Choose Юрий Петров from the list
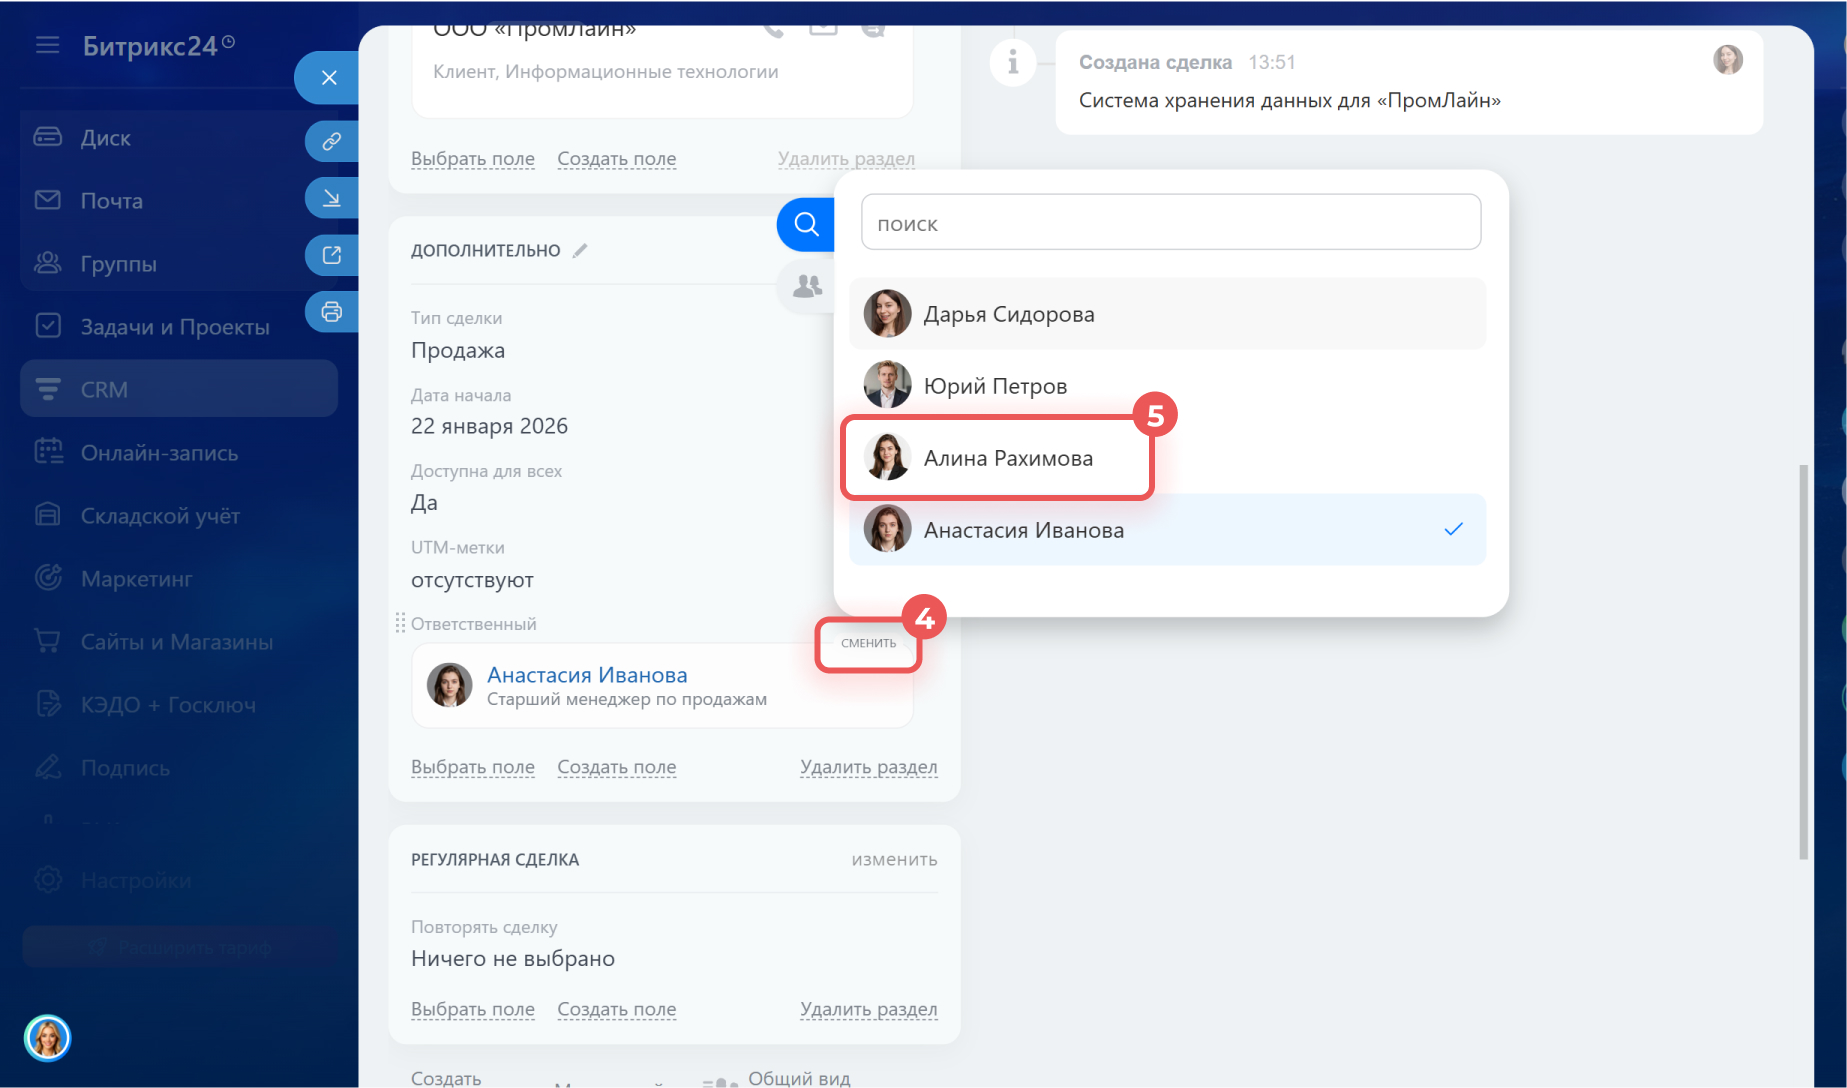1847x1088 pixels. tap(994, 386)
